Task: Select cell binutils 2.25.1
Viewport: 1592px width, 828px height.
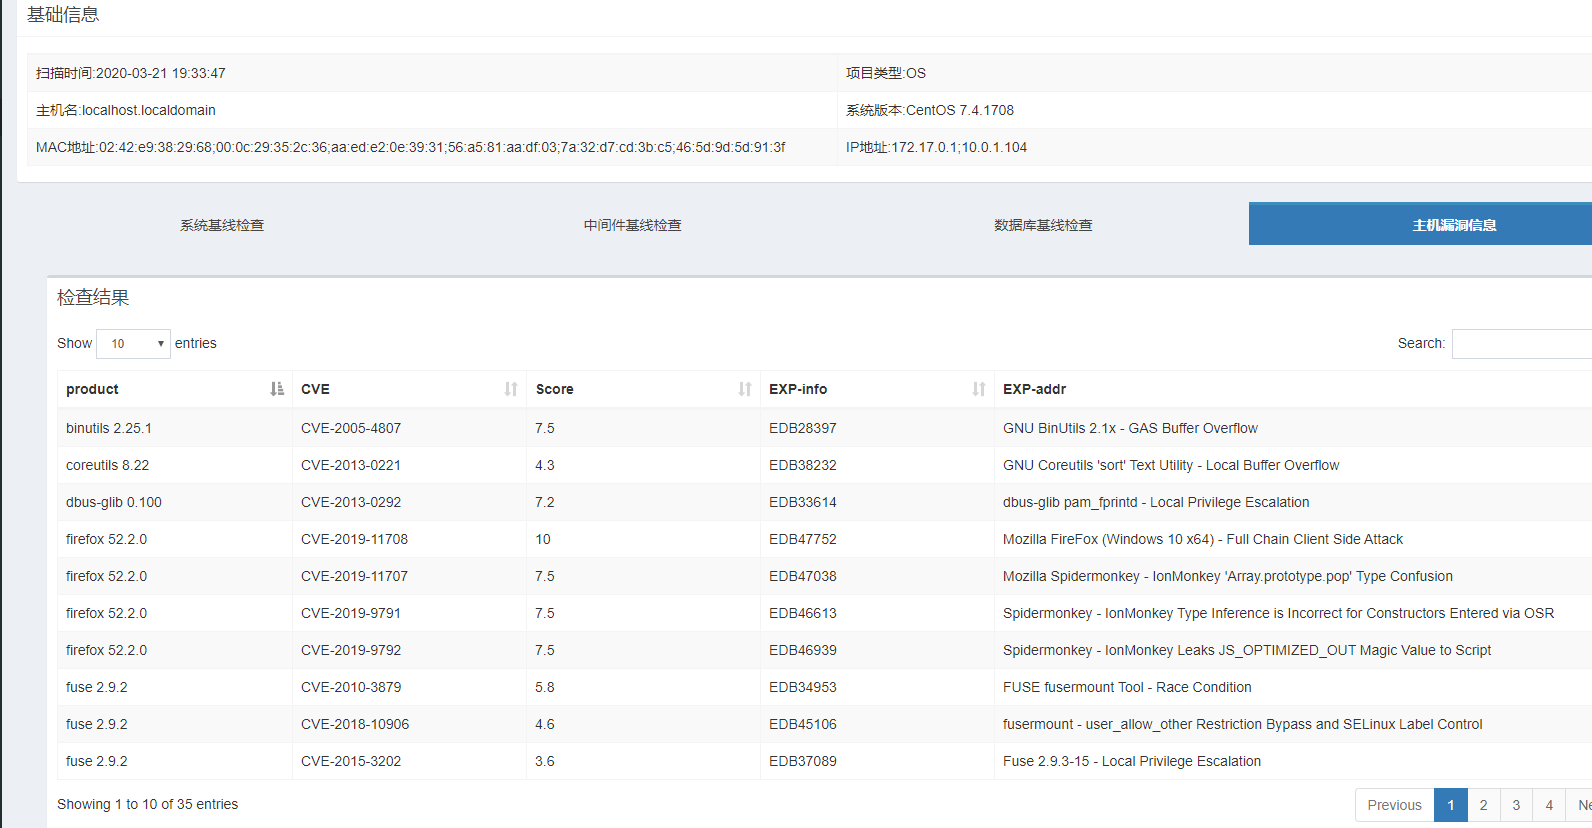Action: (x=109, y=428)
